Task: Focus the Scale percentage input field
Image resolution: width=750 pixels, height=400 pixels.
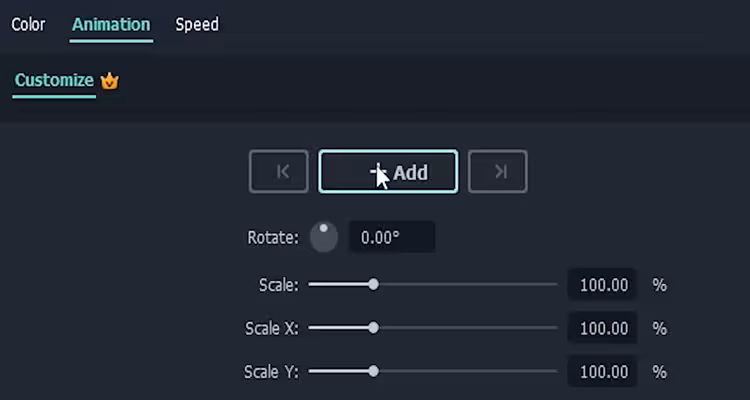Action: (603, 285)
